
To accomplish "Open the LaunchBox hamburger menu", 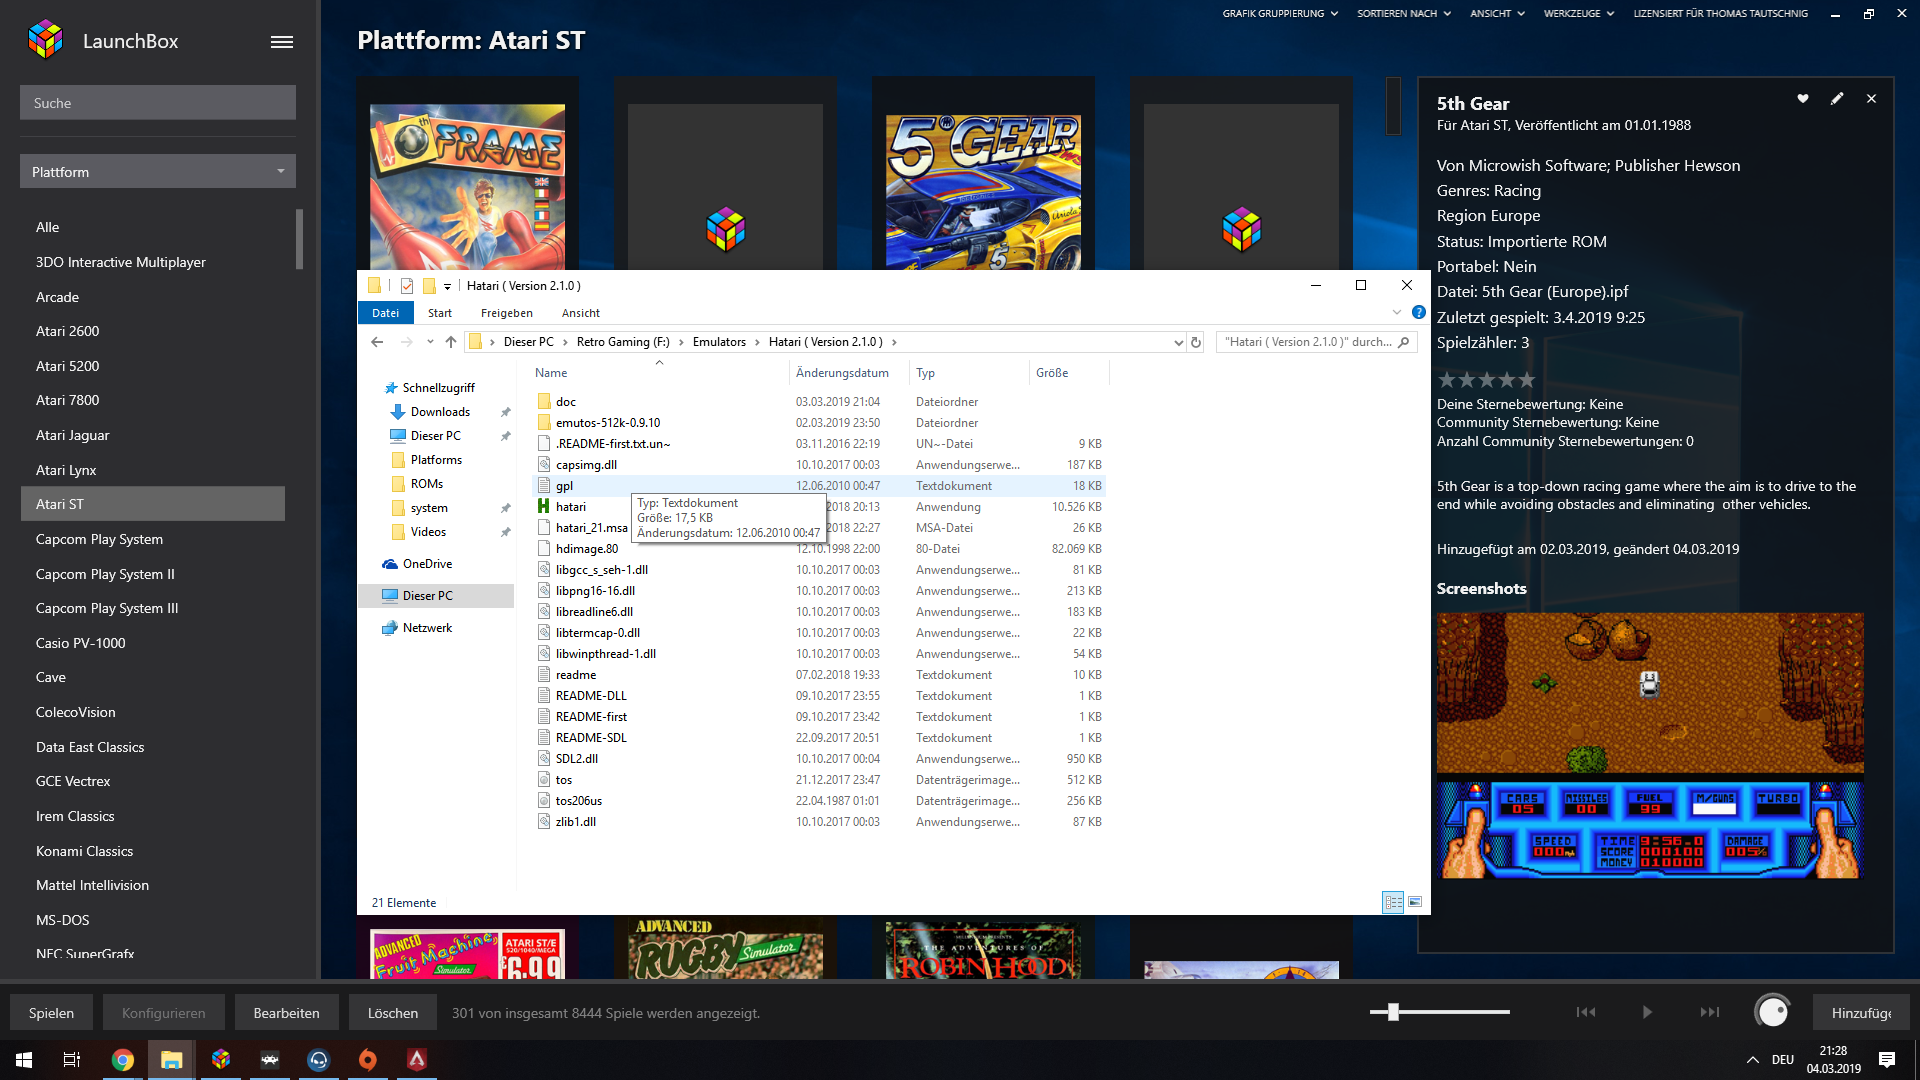I will click(282, 42).
